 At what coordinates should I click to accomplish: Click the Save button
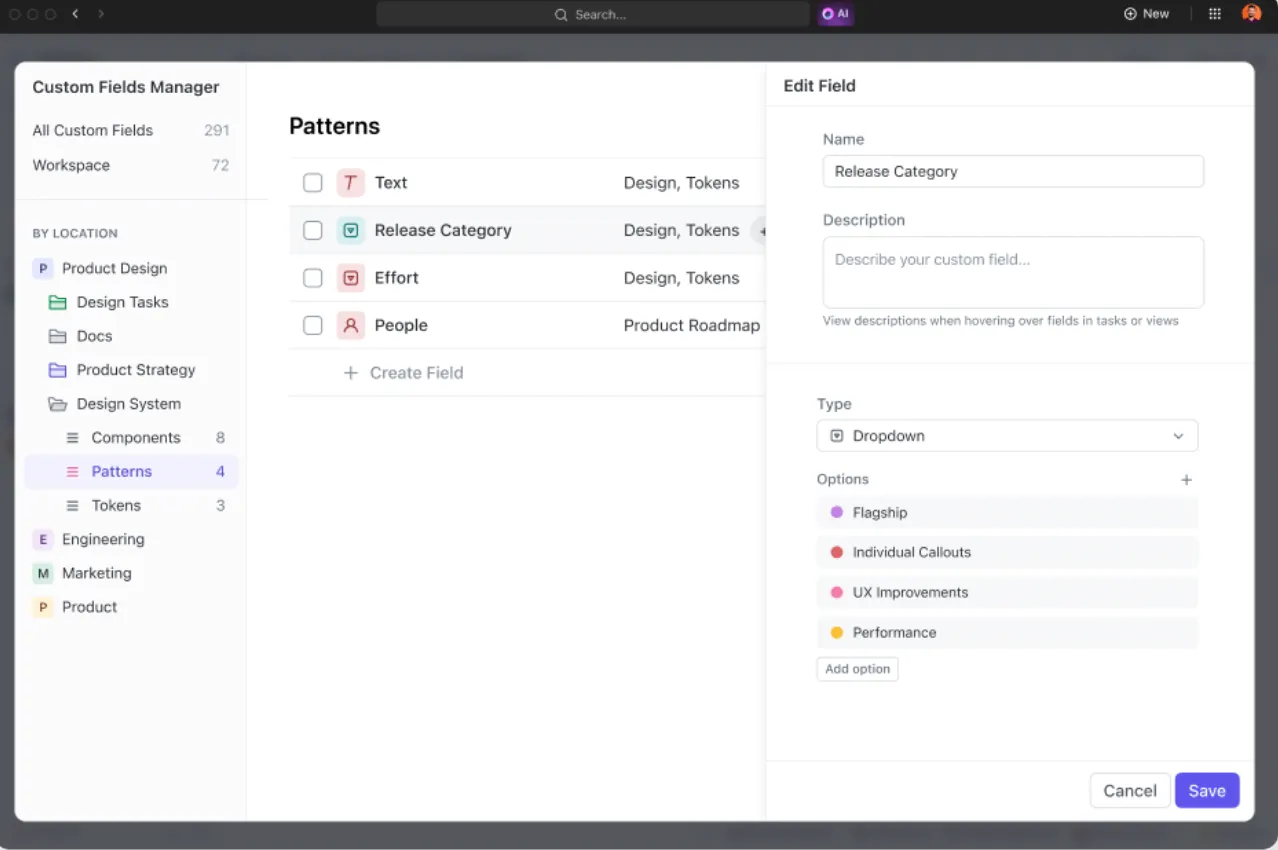click(1207, 790)
